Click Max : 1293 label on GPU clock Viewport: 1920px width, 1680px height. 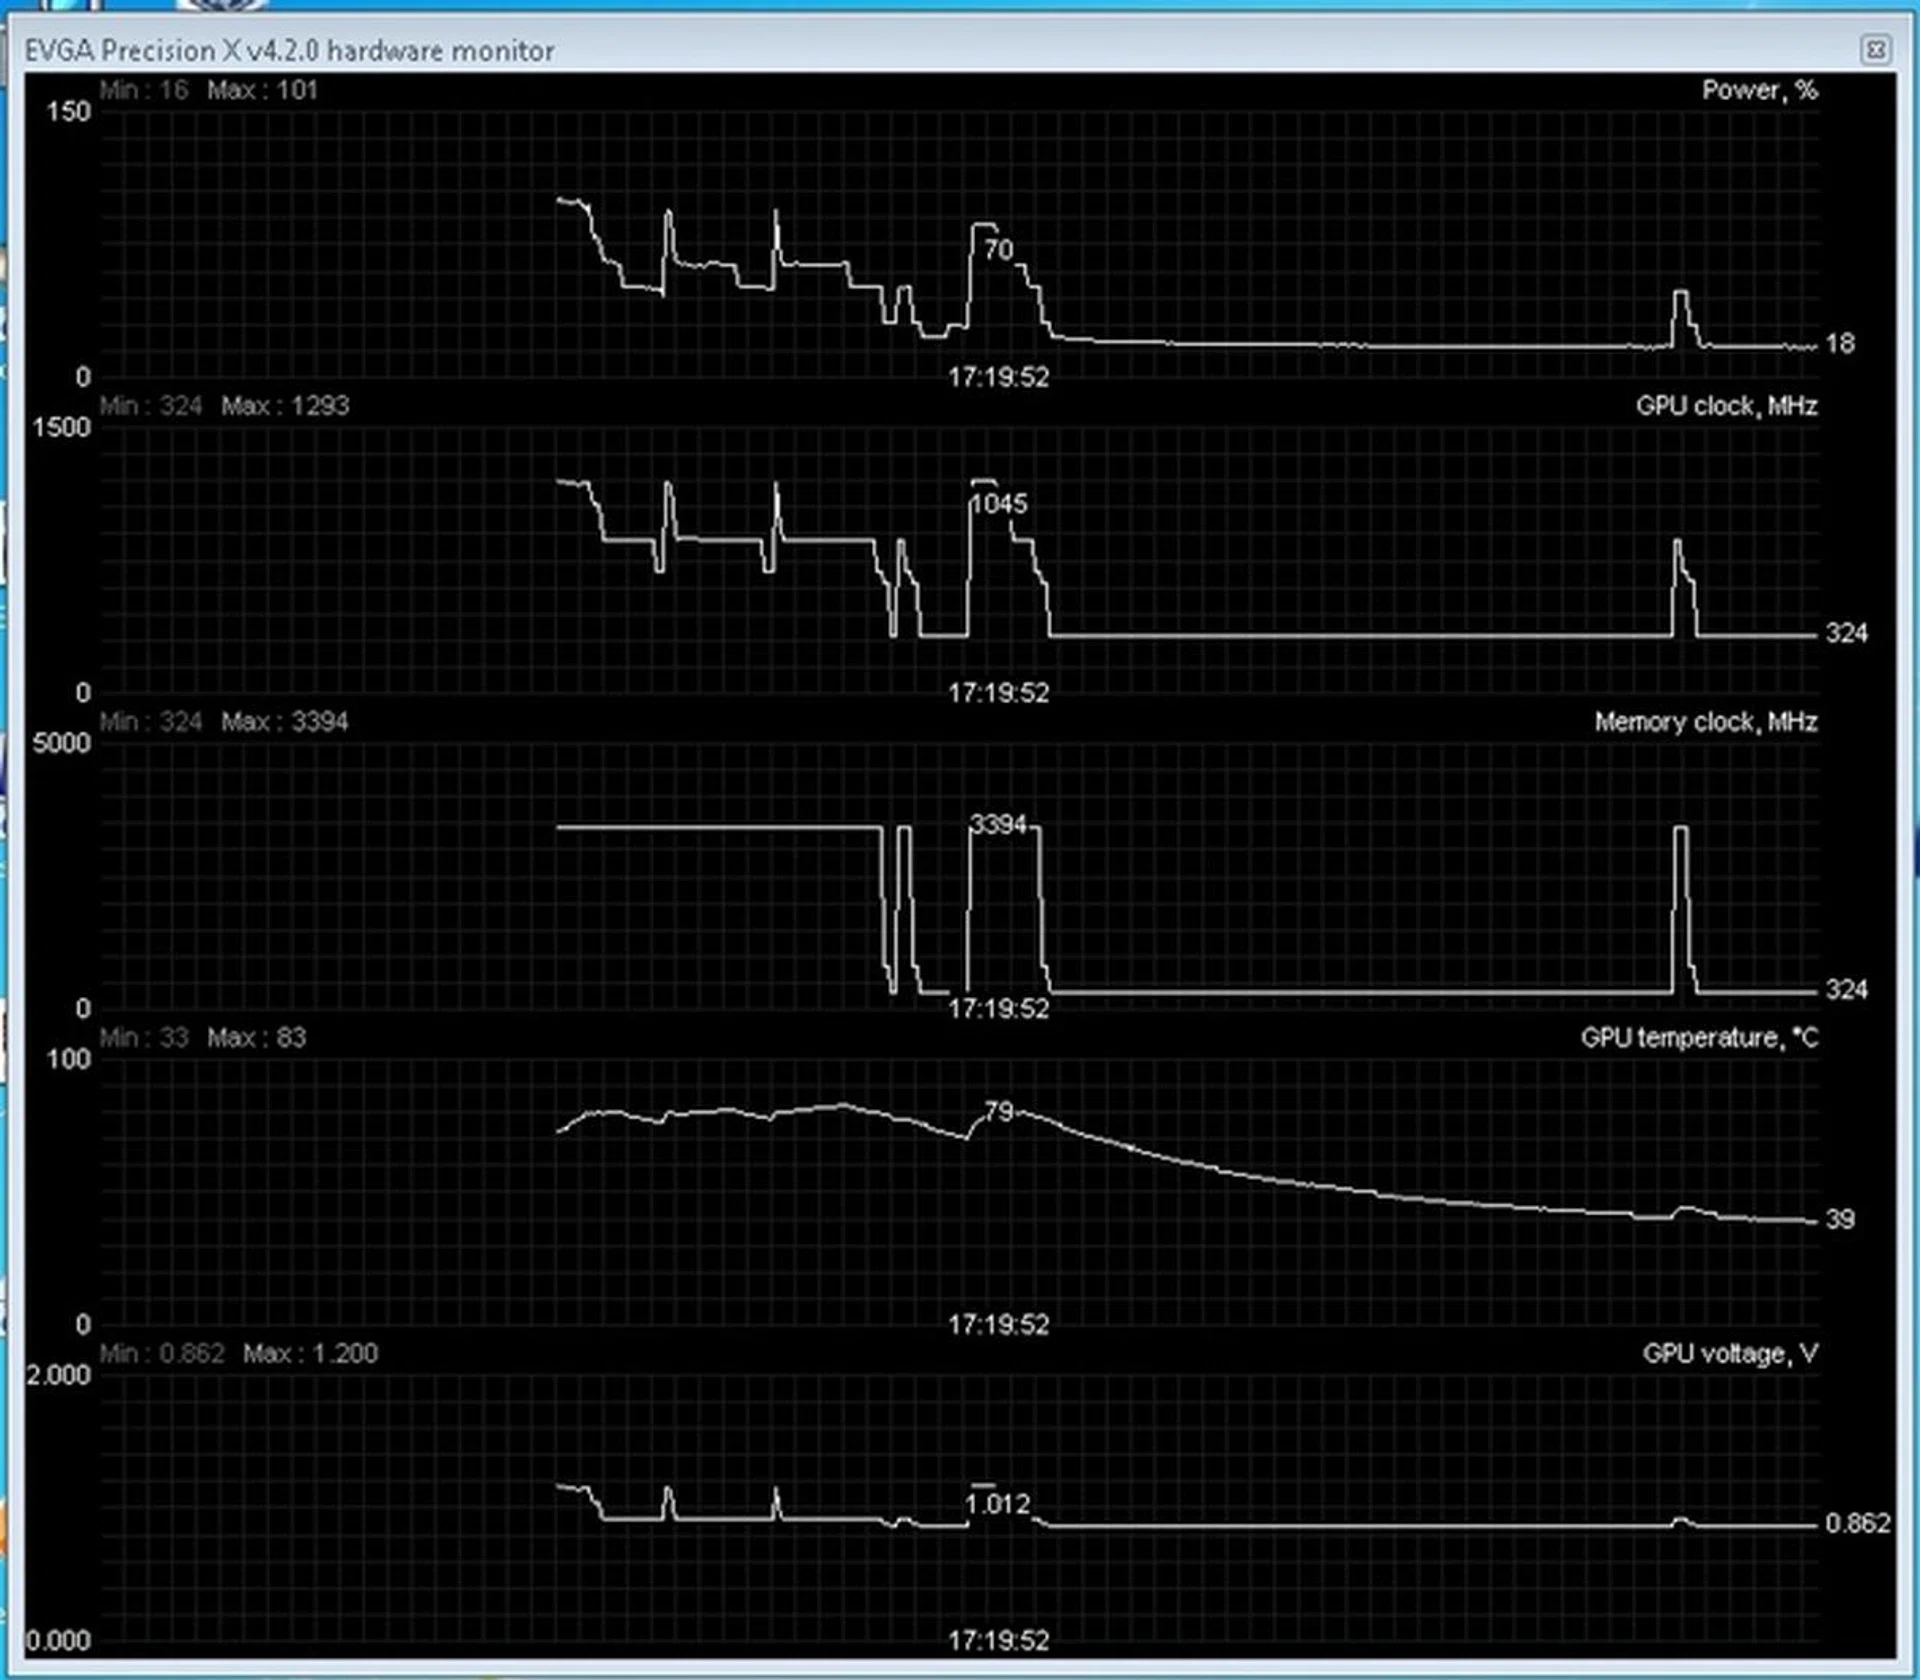coord(285,406)
